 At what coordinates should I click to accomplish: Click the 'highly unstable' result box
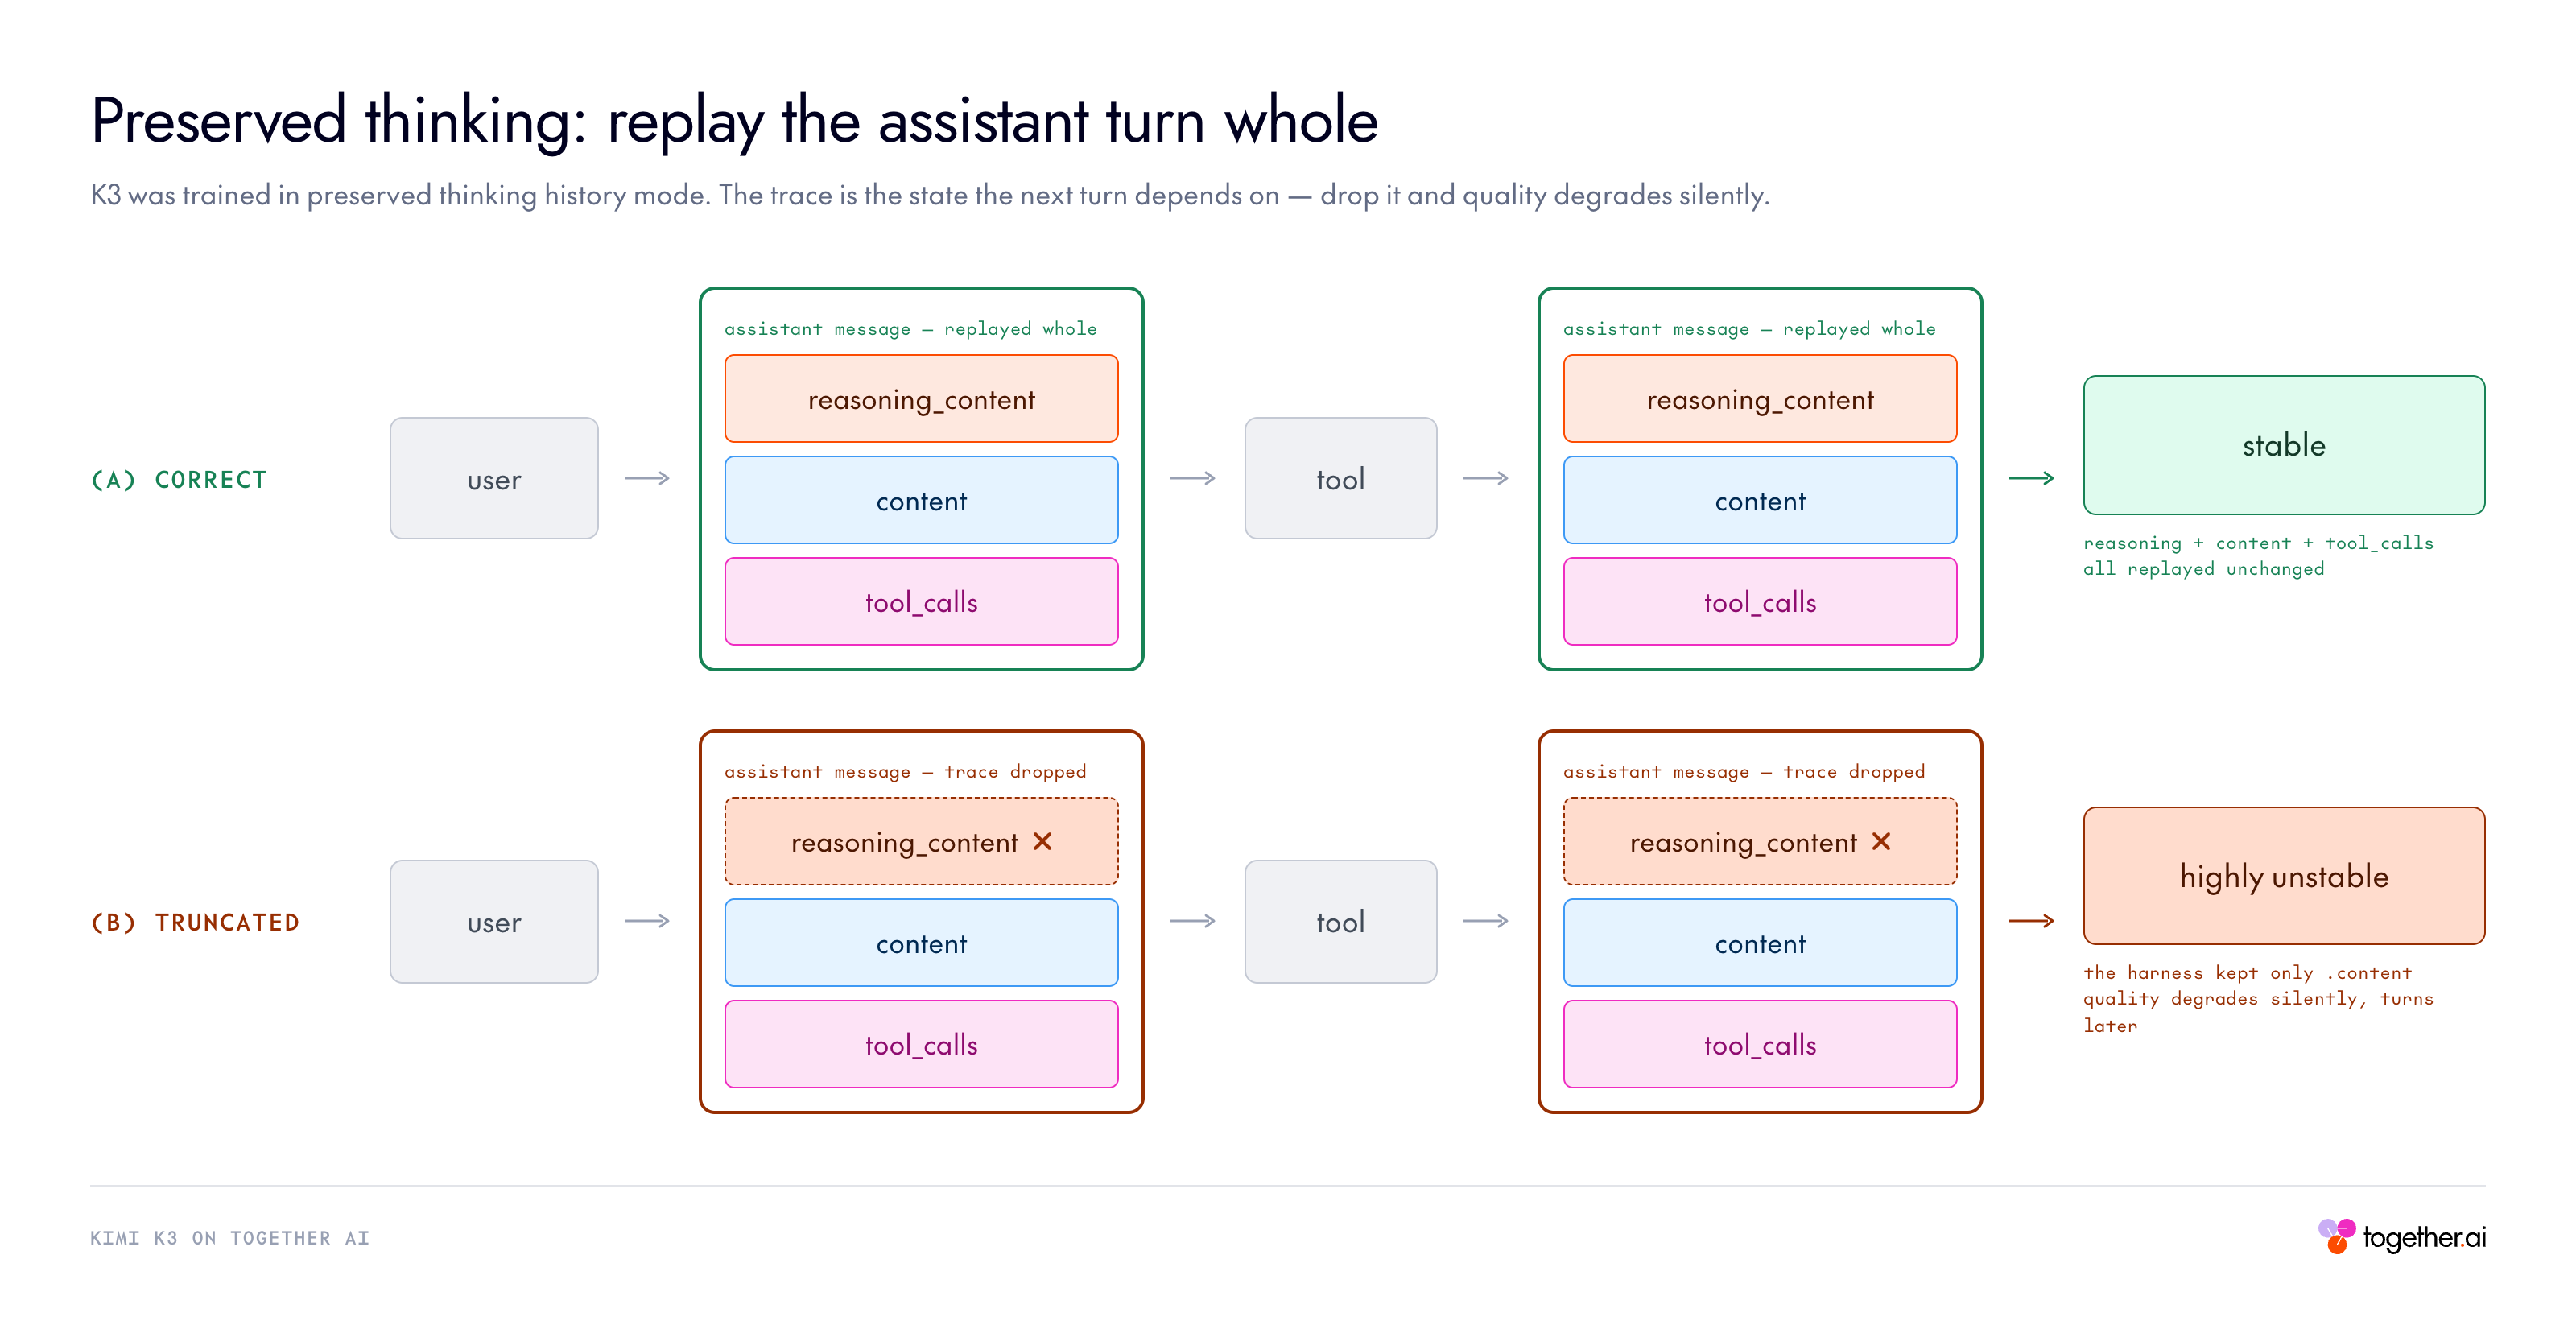tap(2284, 876)
